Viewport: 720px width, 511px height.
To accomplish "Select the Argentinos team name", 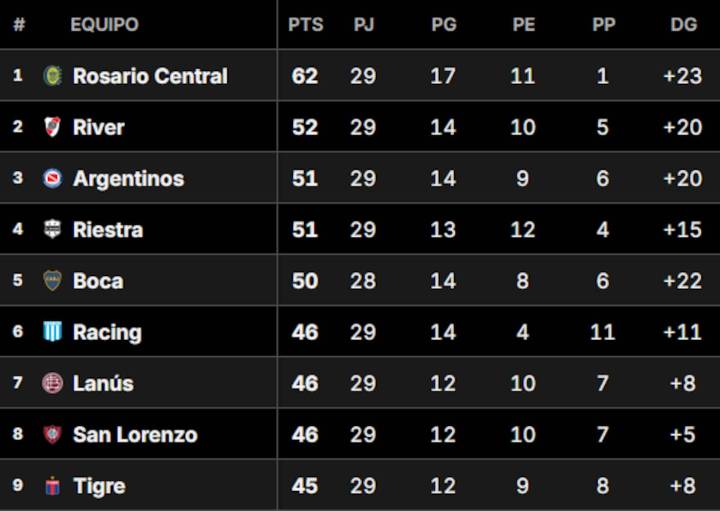I will 128,179.
